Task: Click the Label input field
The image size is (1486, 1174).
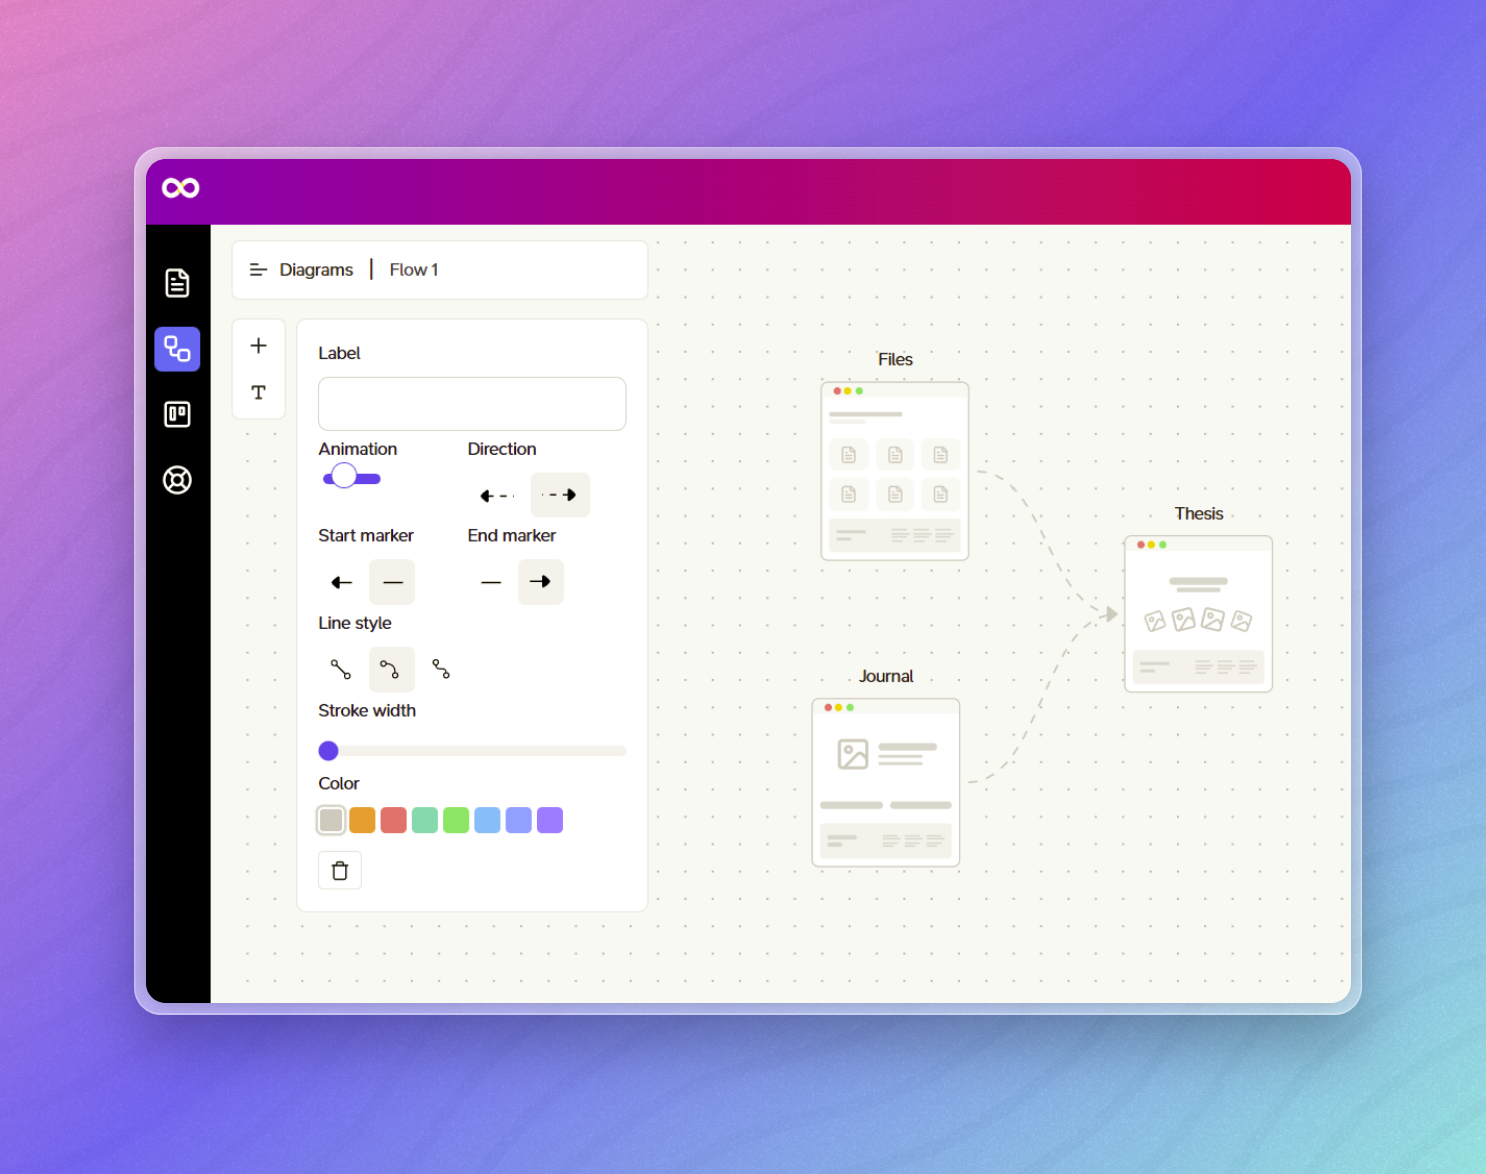Action: click(471, 403)
